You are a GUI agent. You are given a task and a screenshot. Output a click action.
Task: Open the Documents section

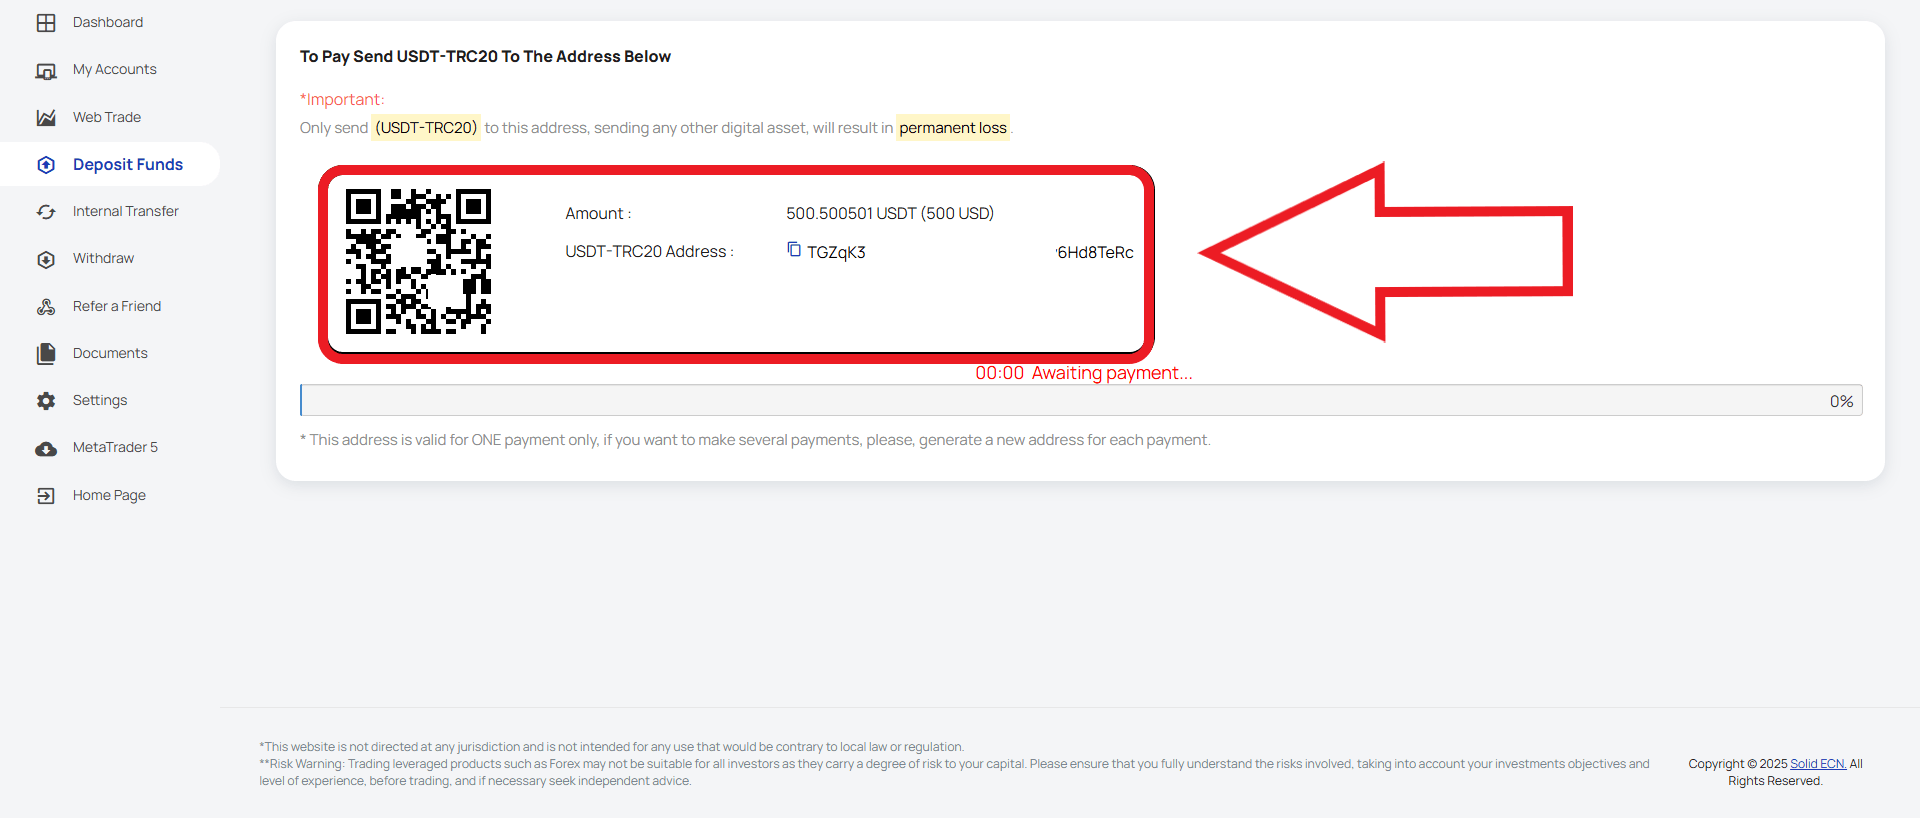coord(110,353)
